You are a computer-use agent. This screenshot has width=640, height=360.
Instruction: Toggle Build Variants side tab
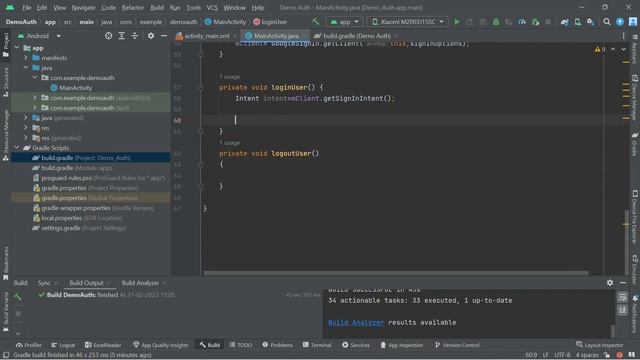point(6,312)
